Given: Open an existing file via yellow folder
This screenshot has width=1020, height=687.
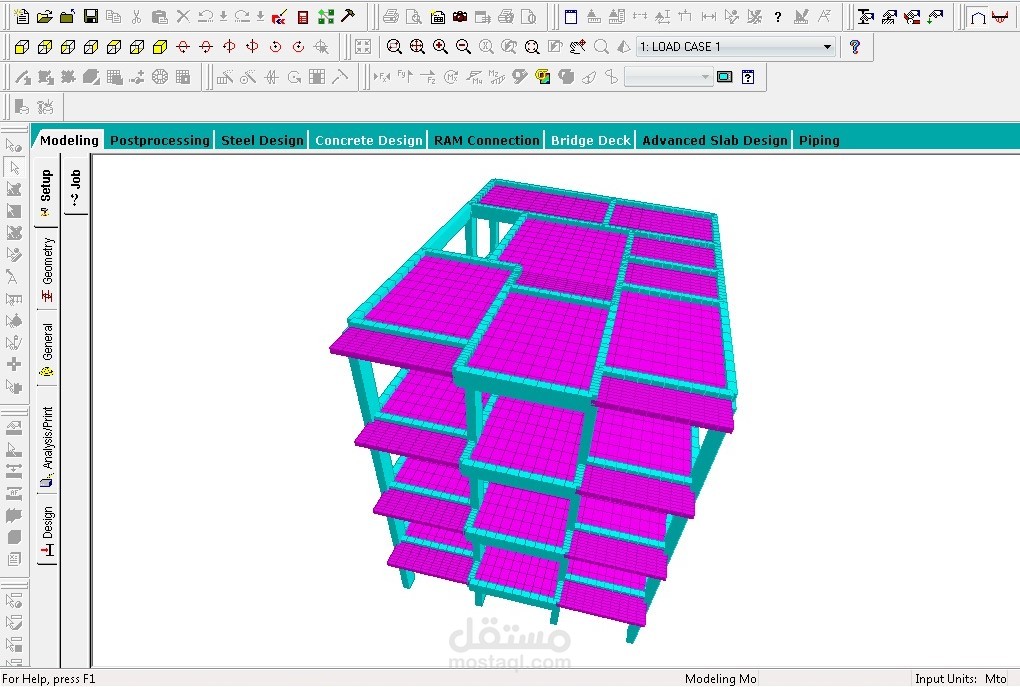Looking at the screenshot, I should point(44,16).
